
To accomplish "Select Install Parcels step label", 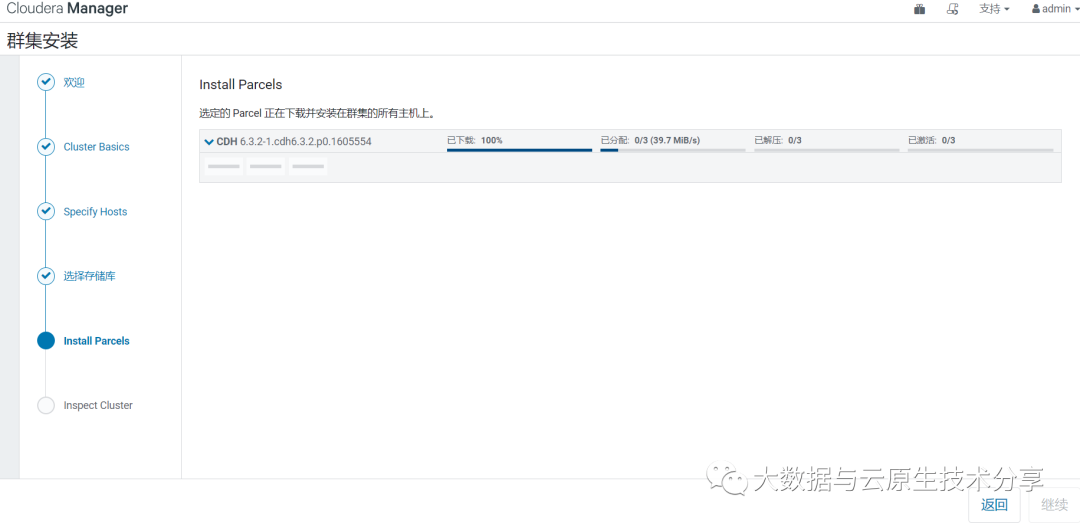I will 96,341.
